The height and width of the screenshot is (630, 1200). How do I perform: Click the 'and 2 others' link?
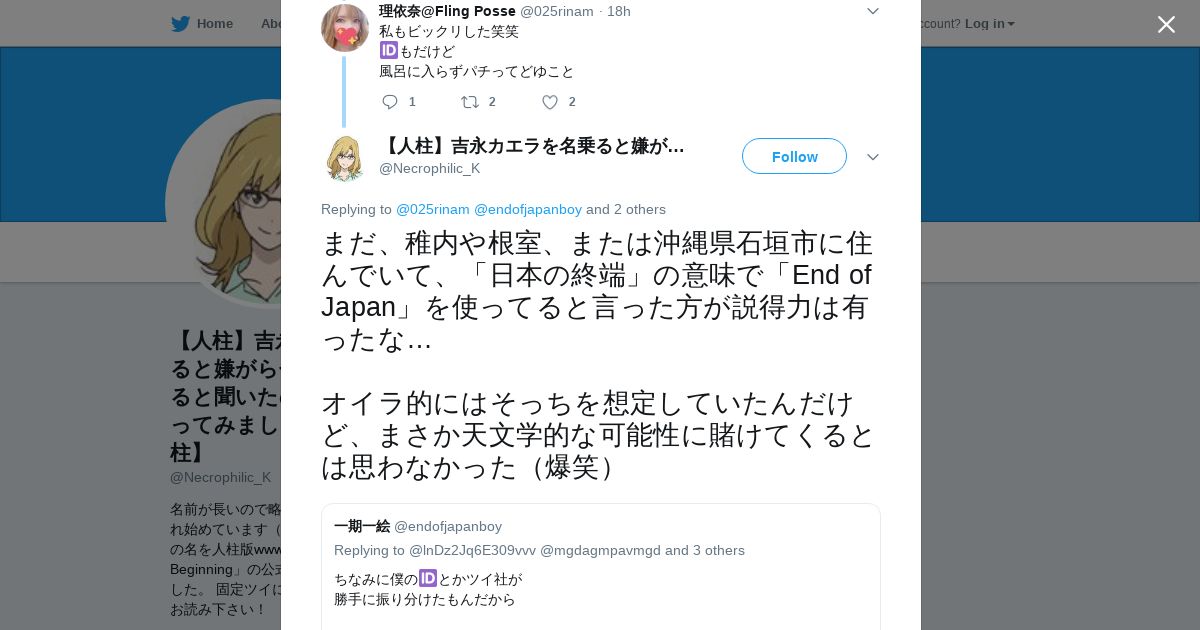[626, 209]
